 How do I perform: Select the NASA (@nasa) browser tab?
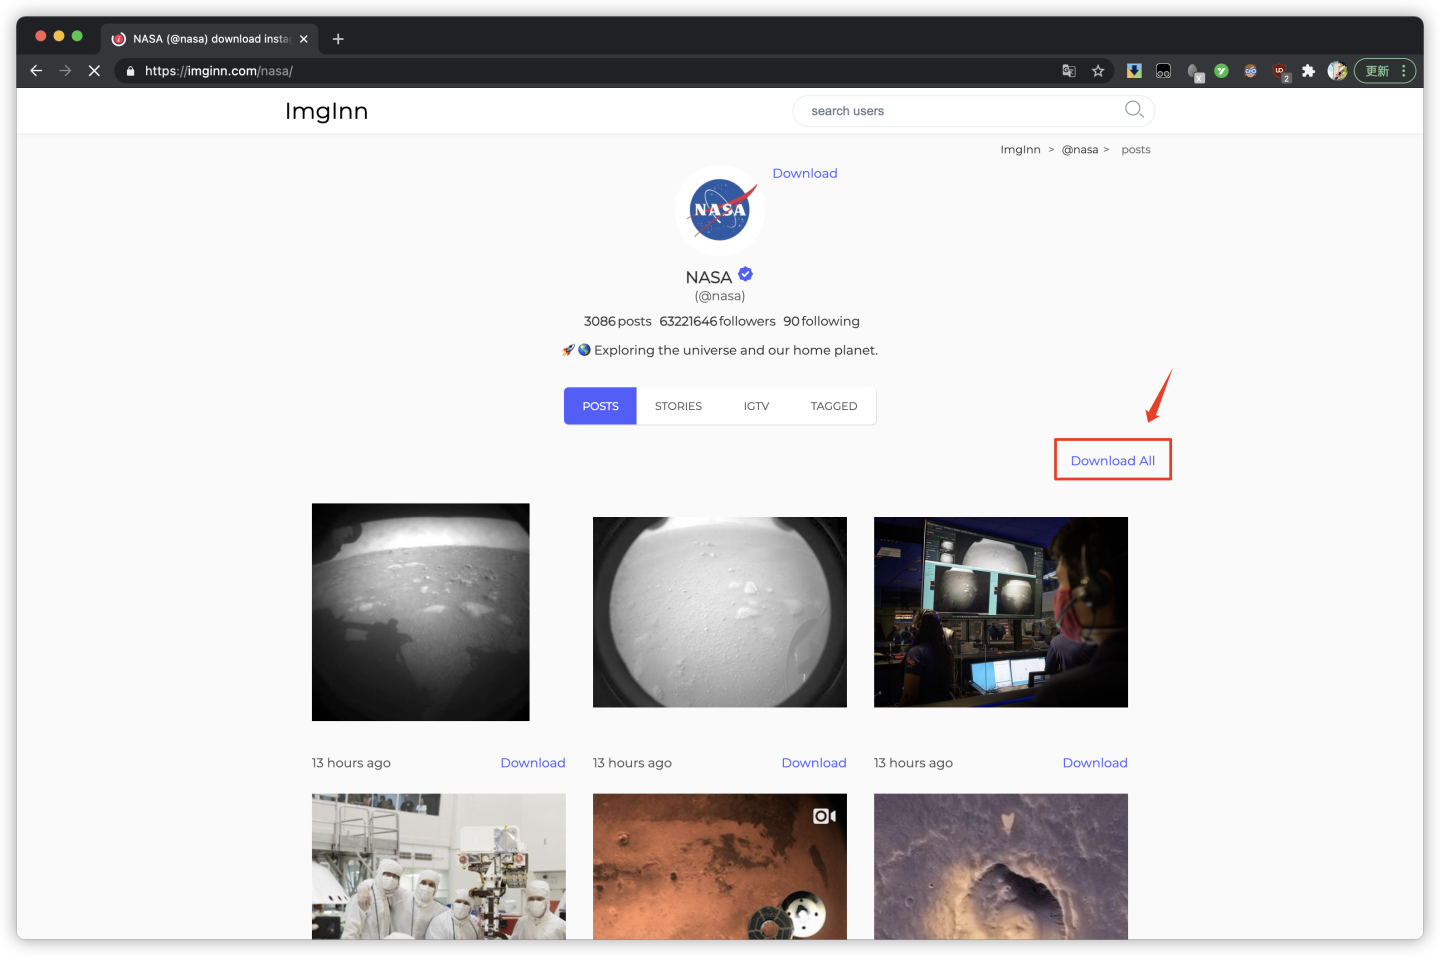coord(209,39)
